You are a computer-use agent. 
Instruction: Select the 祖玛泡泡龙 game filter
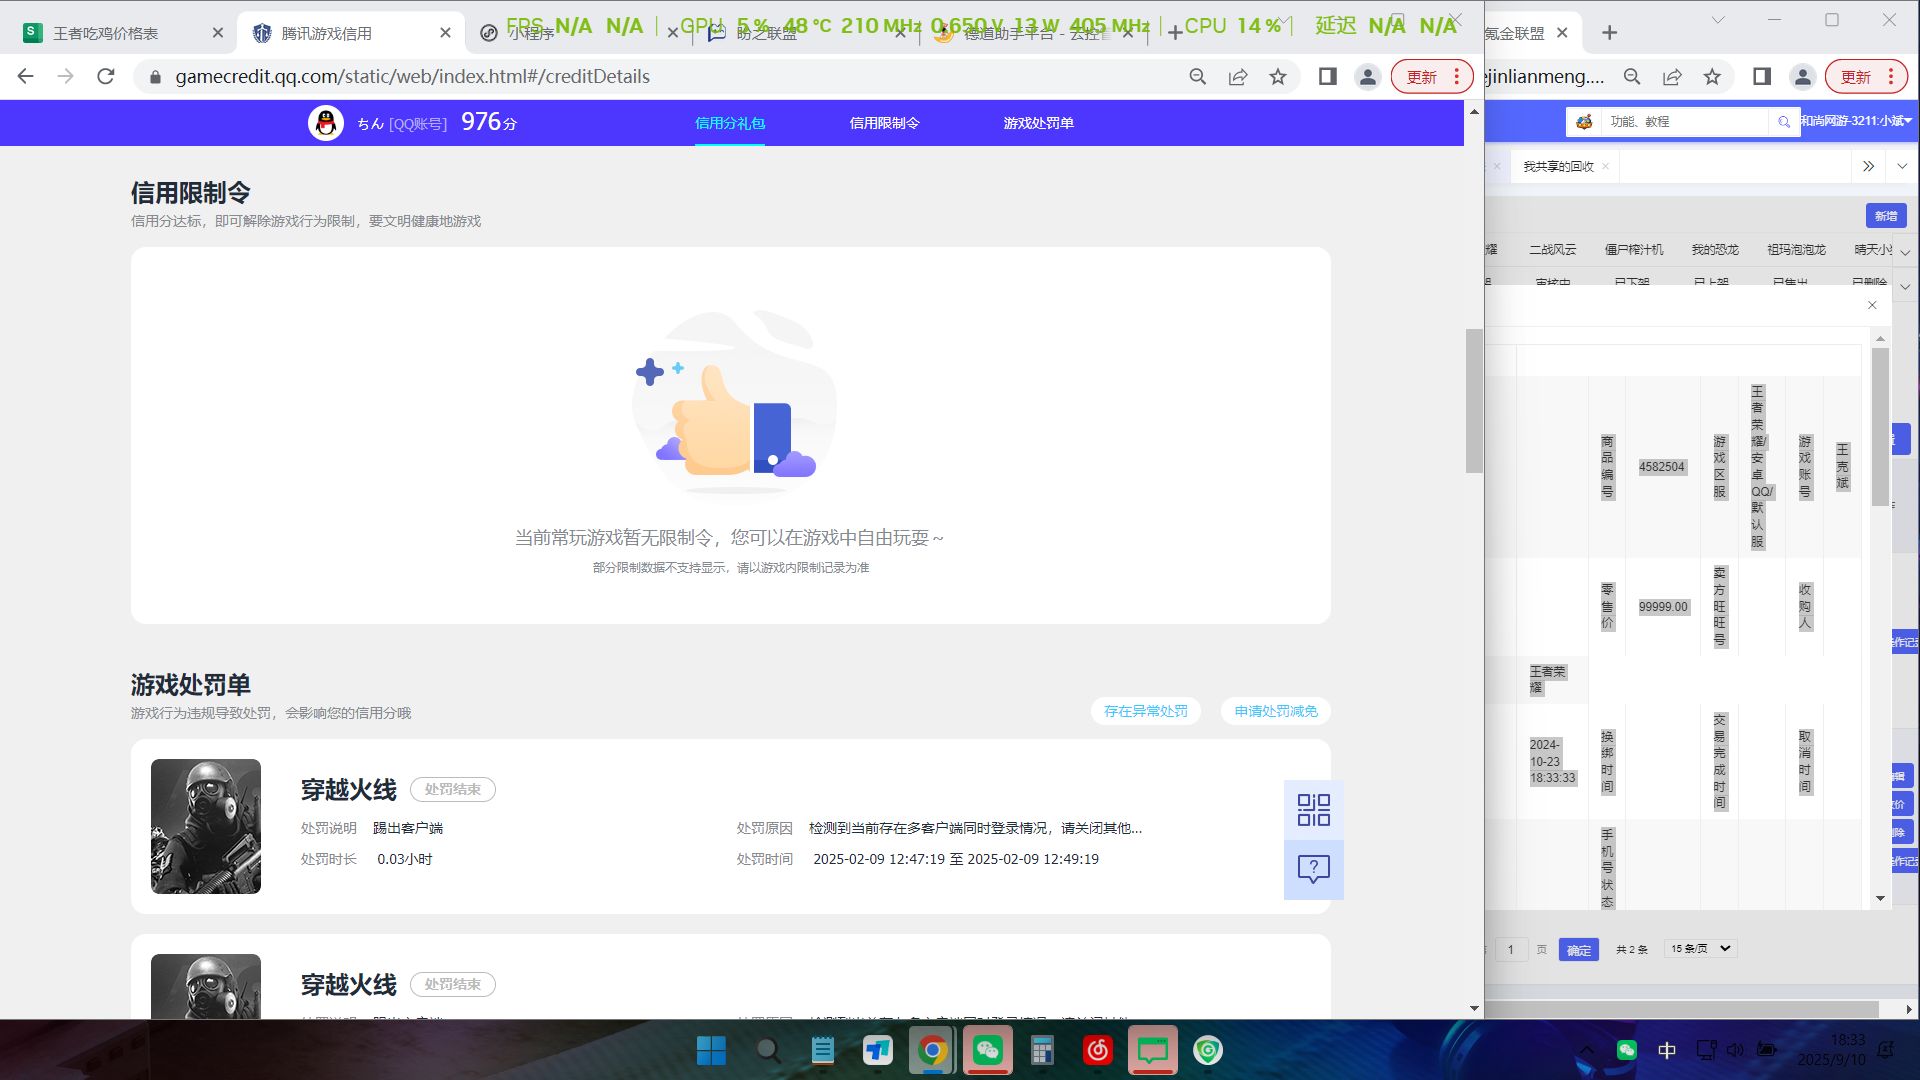(1796, 249)
